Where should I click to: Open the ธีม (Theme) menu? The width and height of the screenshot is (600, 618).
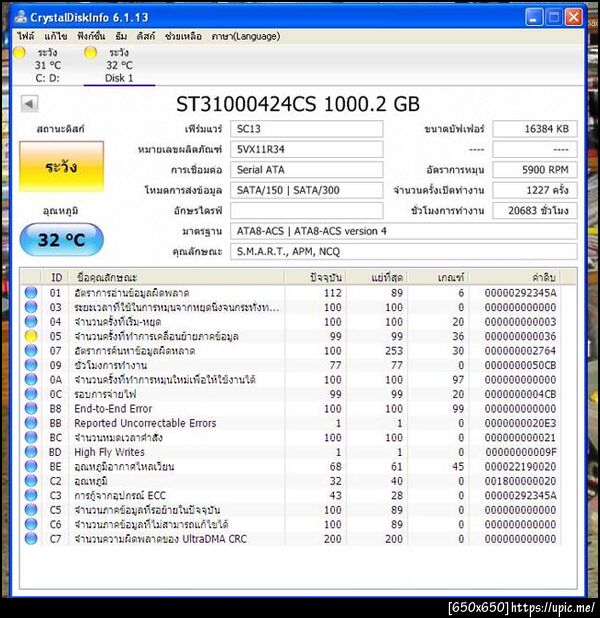tap(121, 36)
